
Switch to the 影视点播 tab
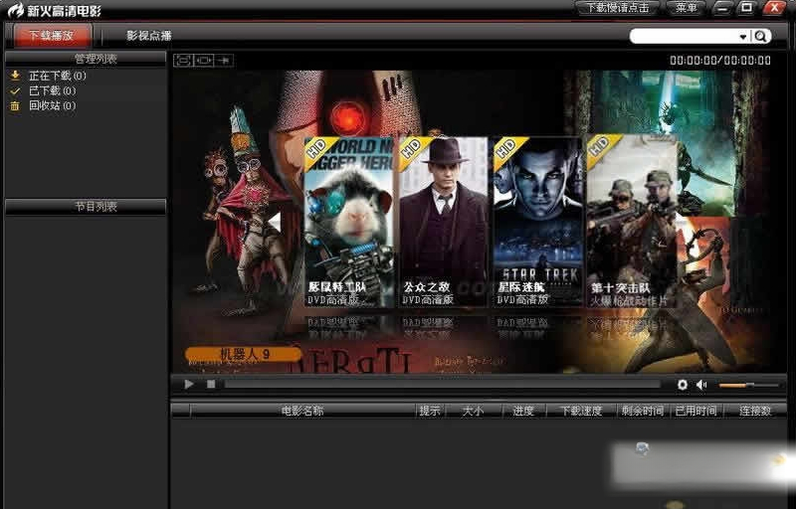[x=149, y=36]
